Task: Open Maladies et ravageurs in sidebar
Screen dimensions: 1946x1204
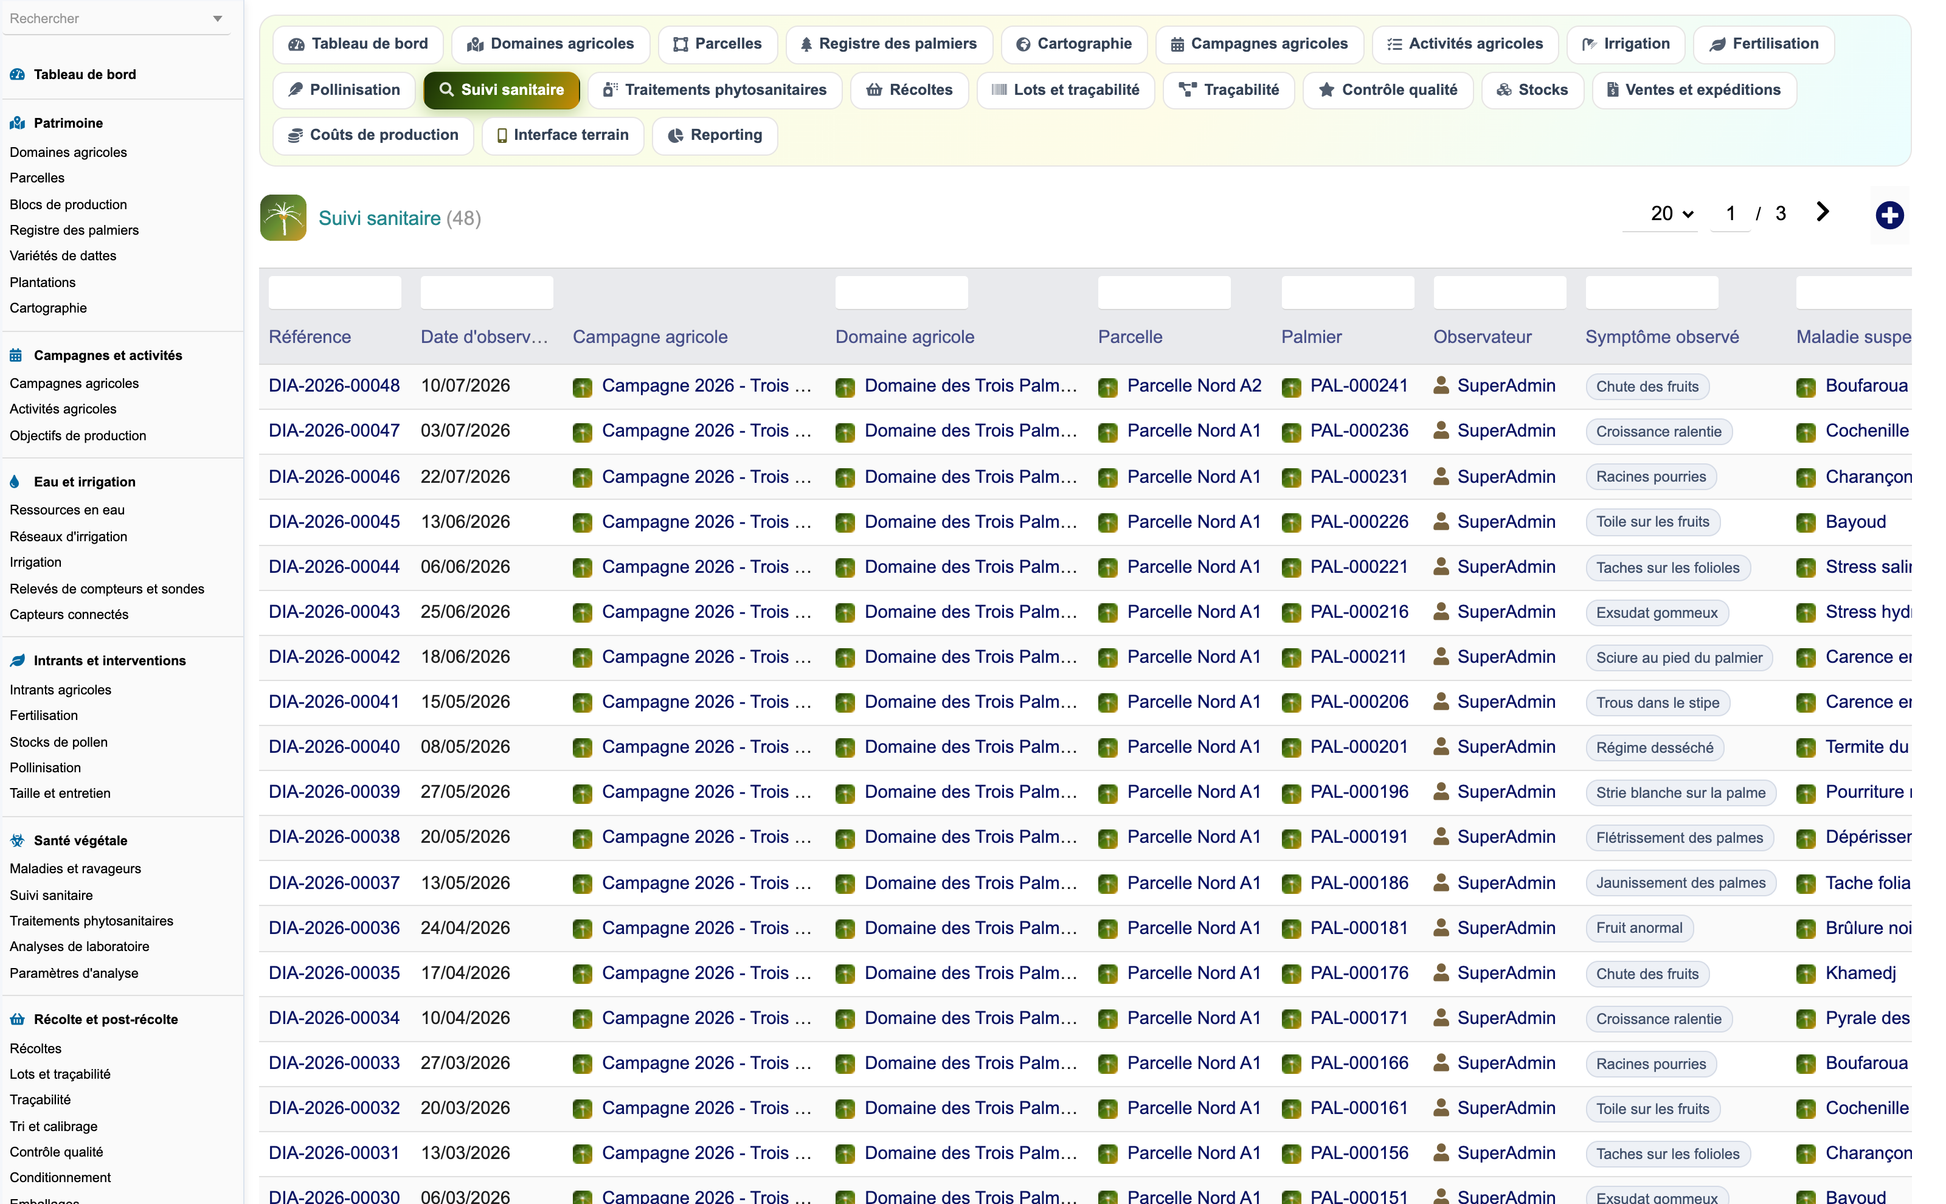Action: 75,869
